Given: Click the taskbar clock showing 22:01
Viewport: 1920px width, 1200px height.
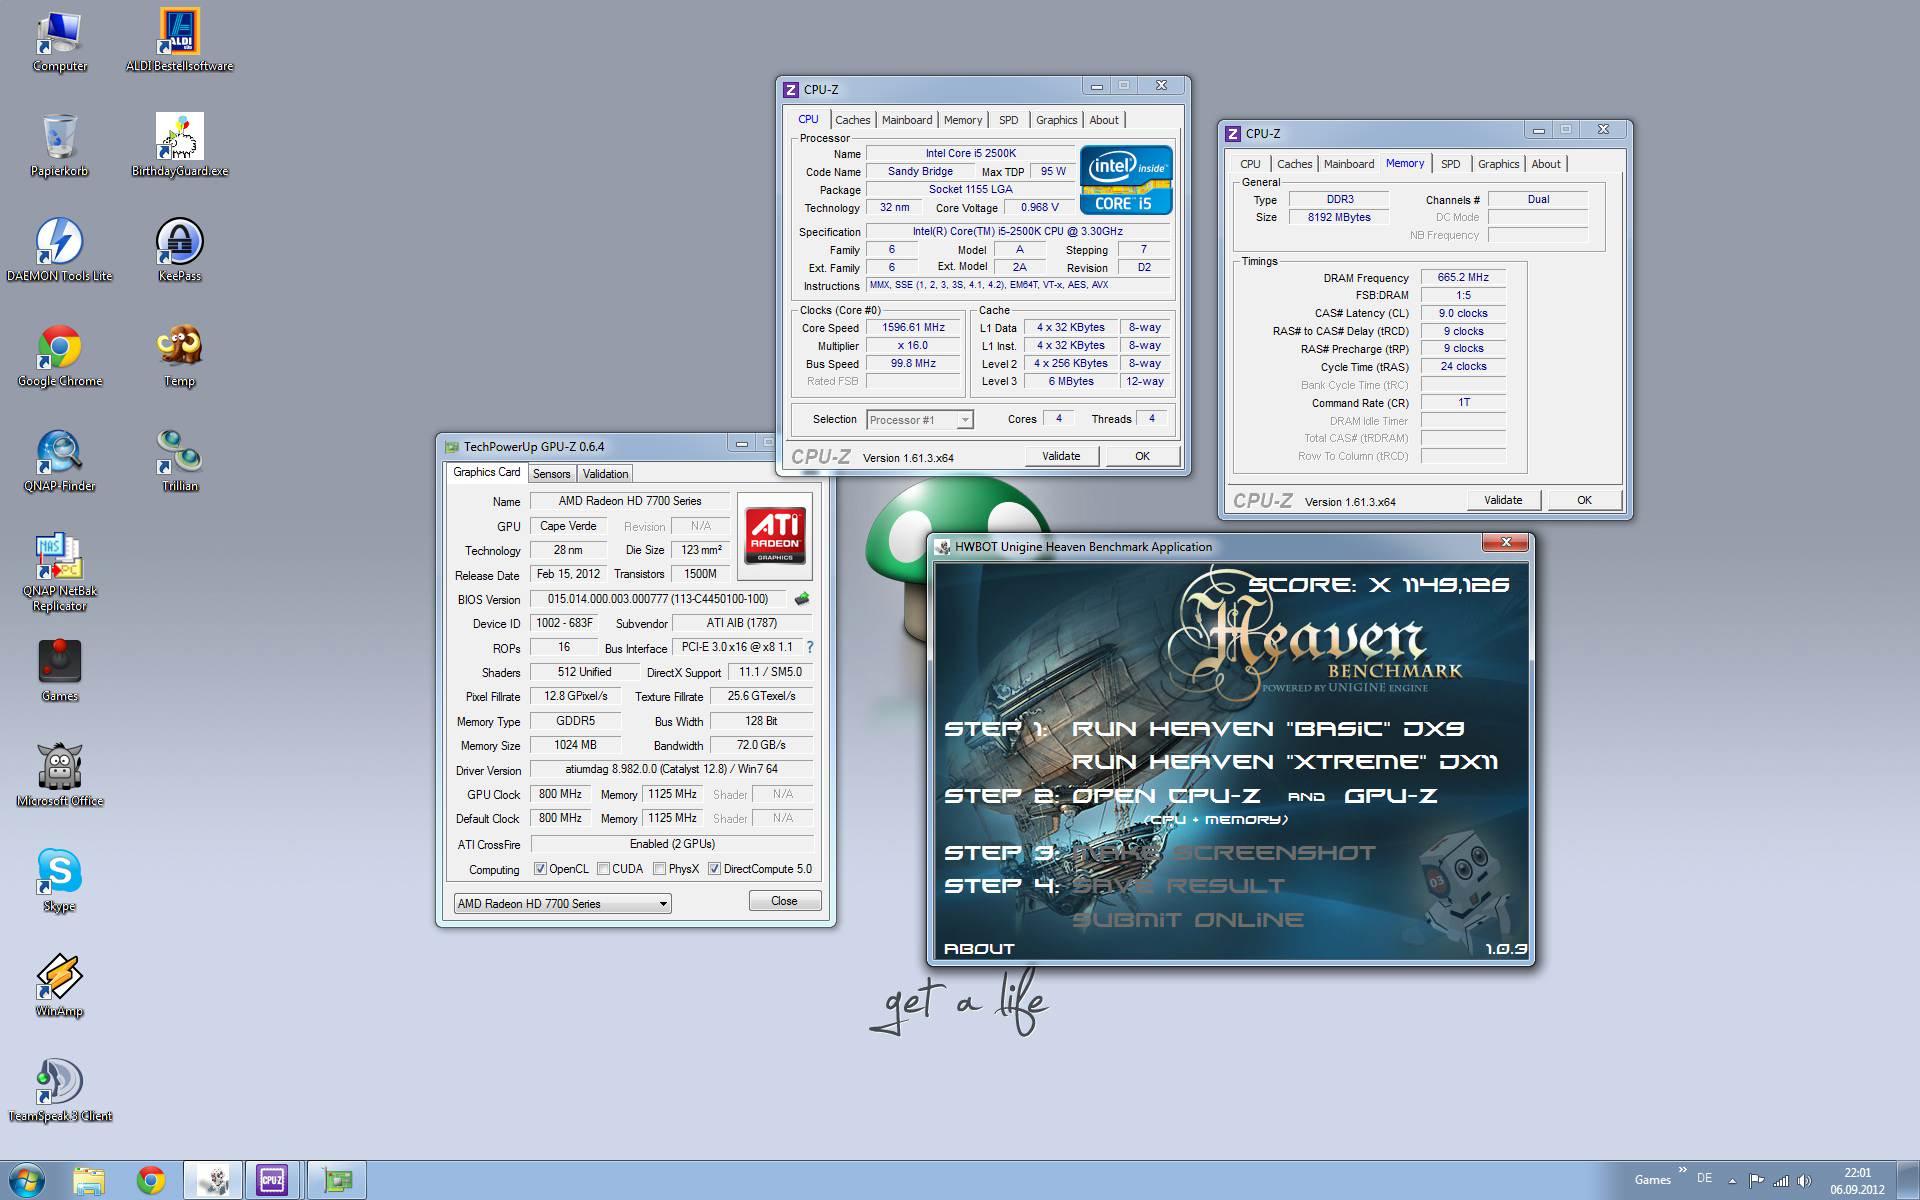Looking at the screenshot, I should [x=1857, y=1181].
